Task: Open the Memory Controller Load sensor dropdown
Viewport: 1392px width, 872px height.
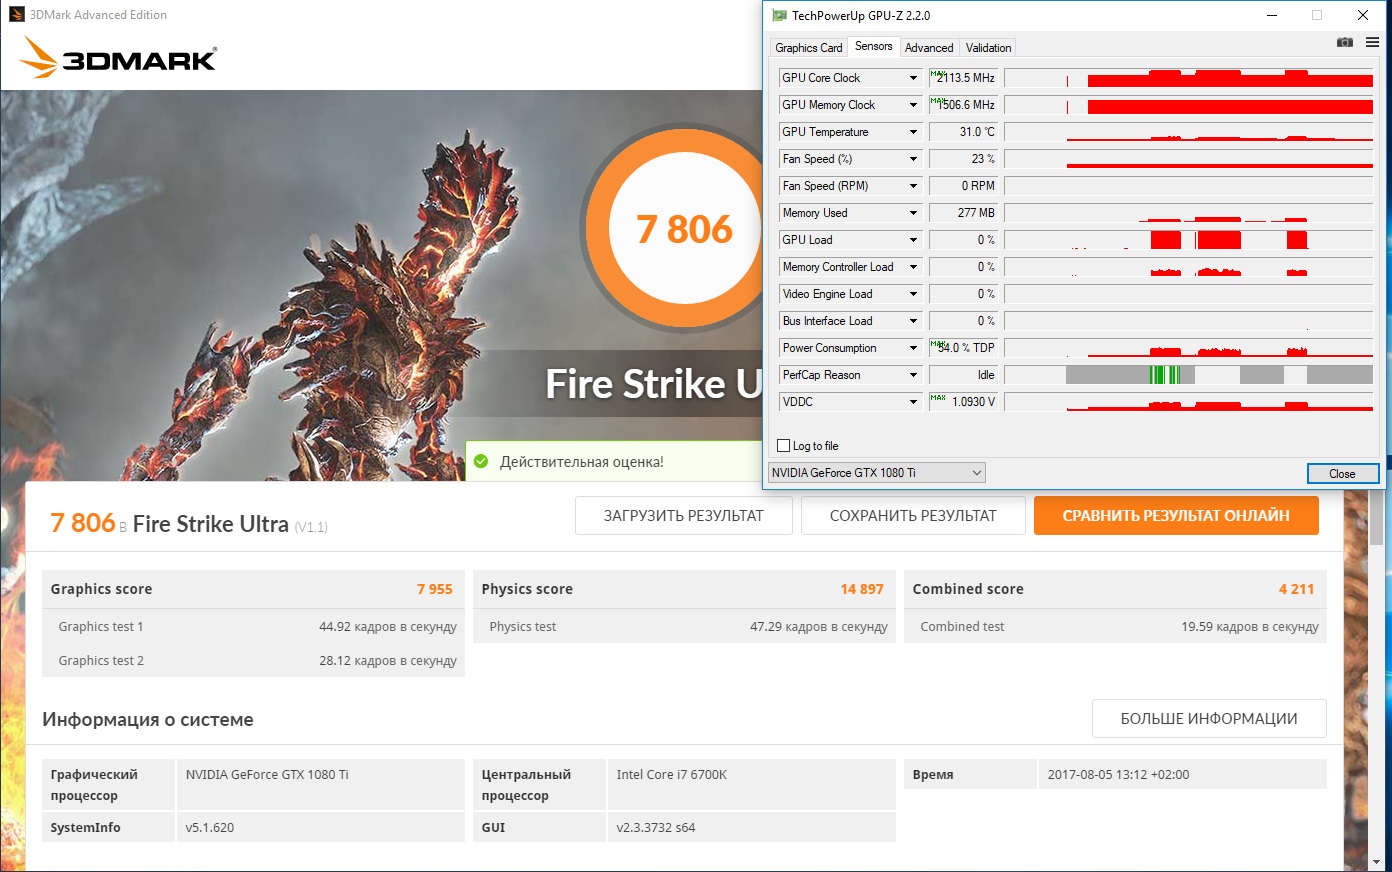Action: coord(913,267)
